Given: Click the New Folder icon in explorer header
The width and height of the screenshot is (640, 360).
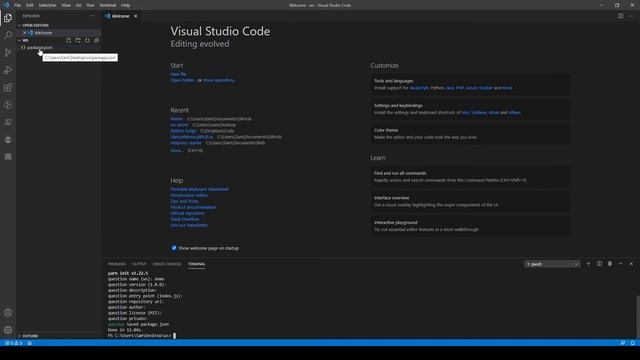Looking at the screenshot, I should (78, 40).
